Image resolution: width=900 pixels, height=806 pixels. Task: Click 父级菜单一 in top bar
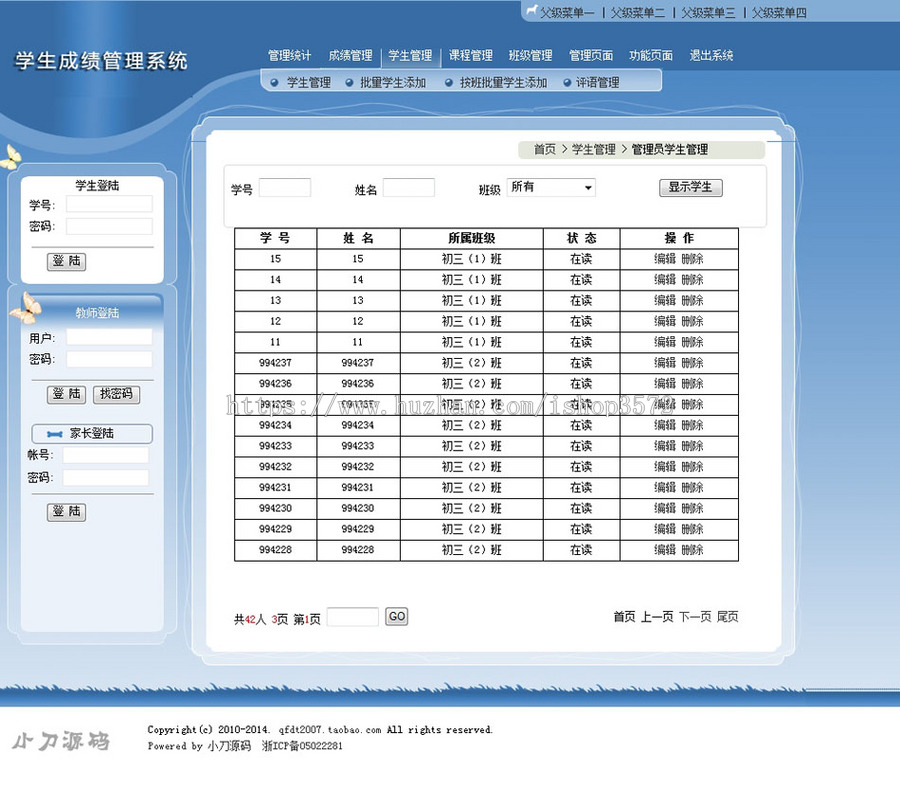[x=567, y=13]
